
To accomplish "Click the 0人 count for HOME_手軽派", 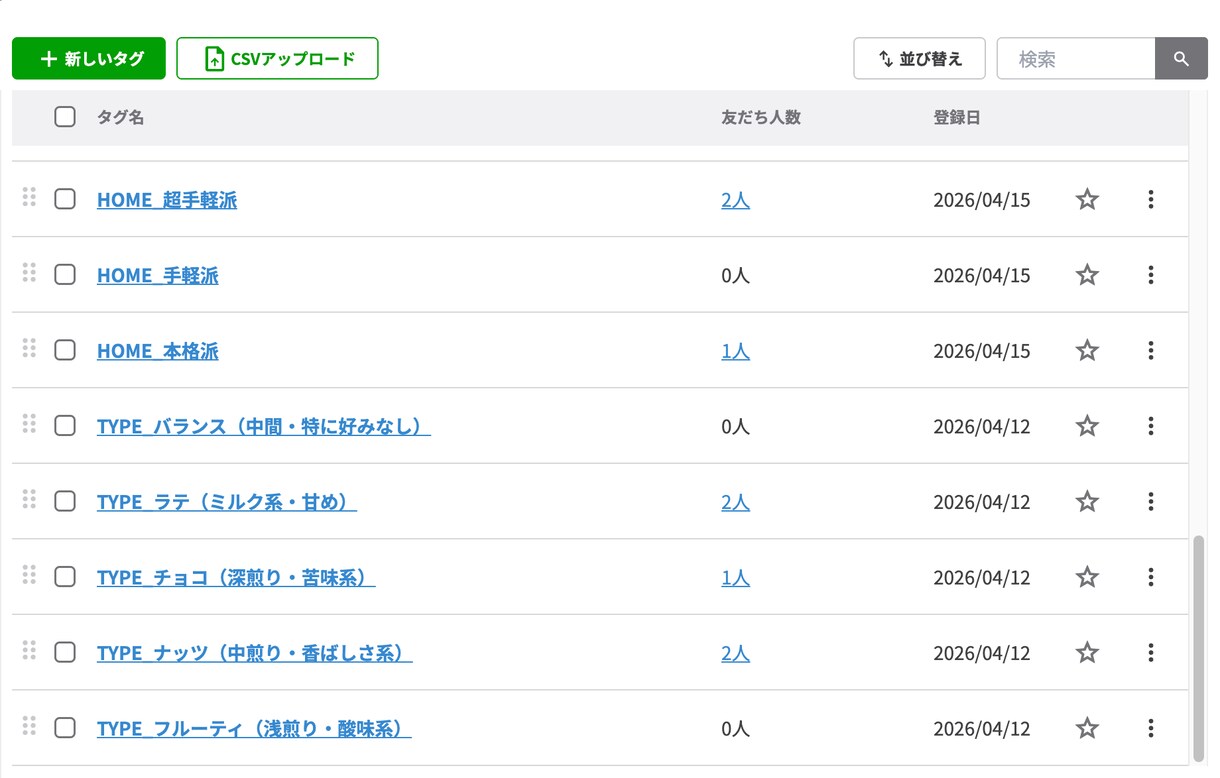I will tap(735, 276).
